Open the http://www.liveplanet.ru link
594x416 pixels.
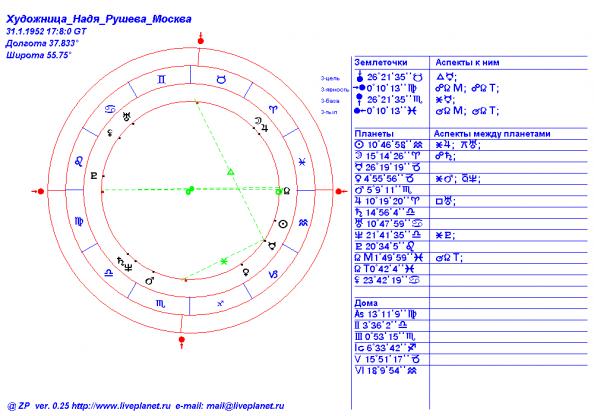(121, 406)
